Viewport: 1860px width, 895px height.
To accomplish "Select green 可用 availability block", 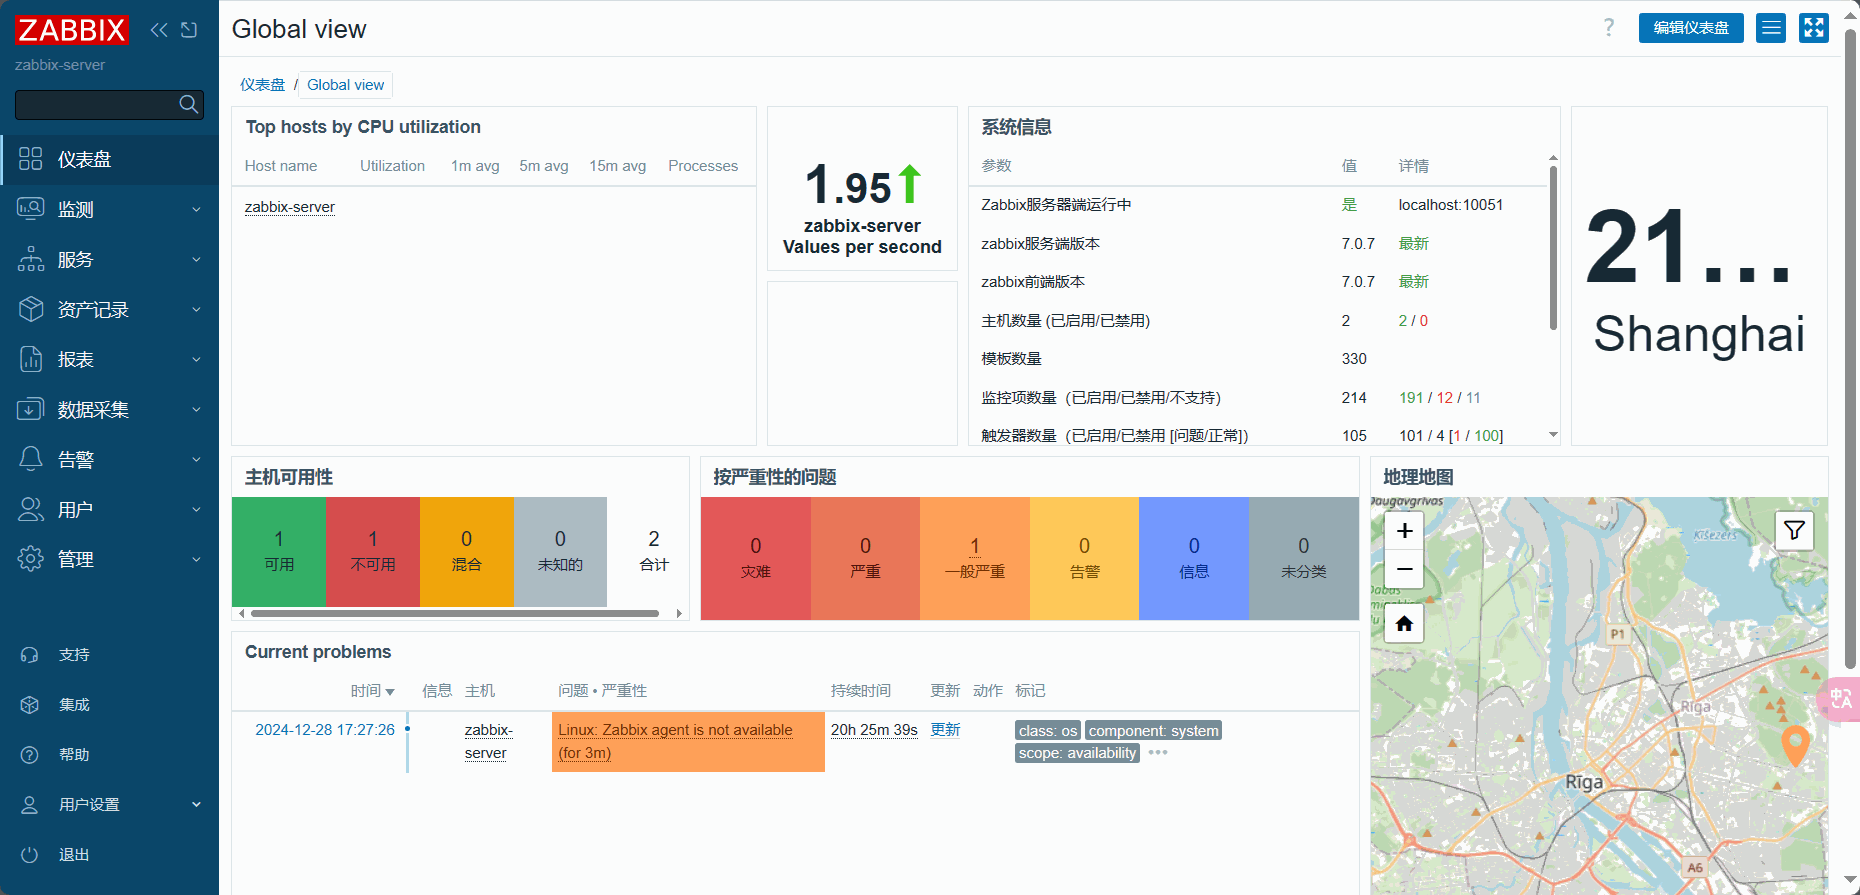I will (x=279, y=551).
